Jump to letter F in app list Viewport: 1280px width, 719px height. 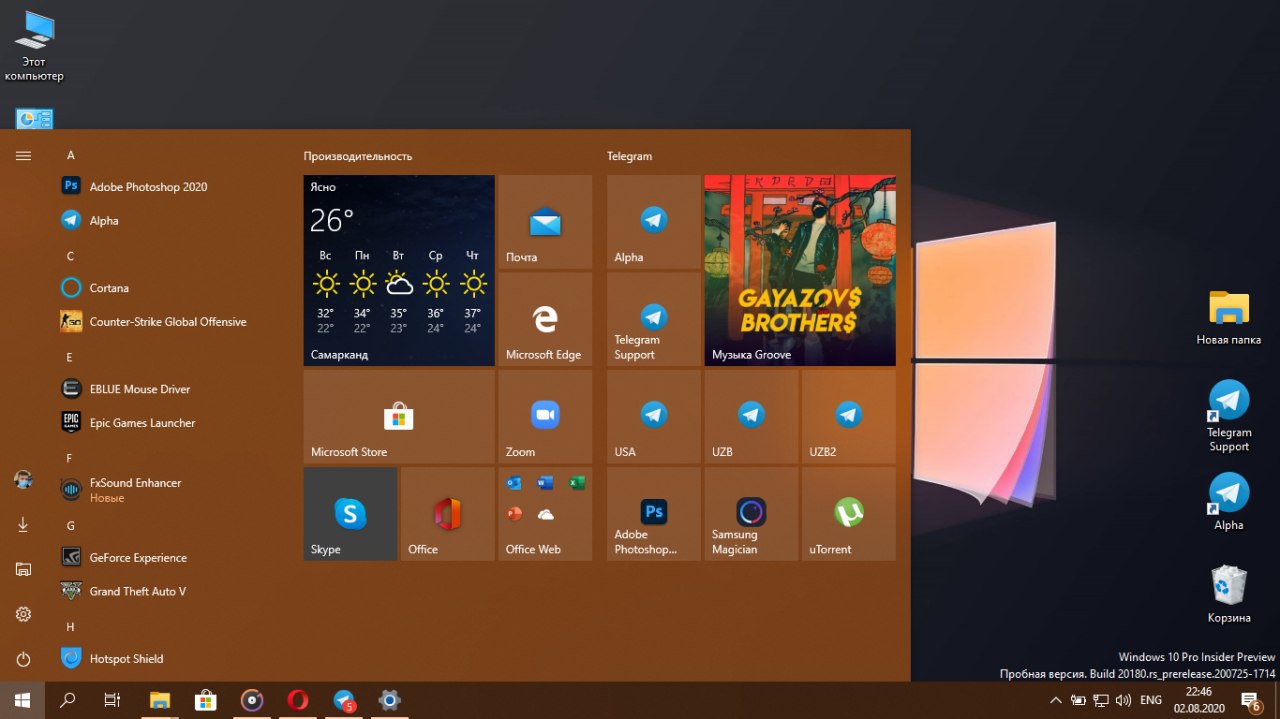click(x=70, y=458)
